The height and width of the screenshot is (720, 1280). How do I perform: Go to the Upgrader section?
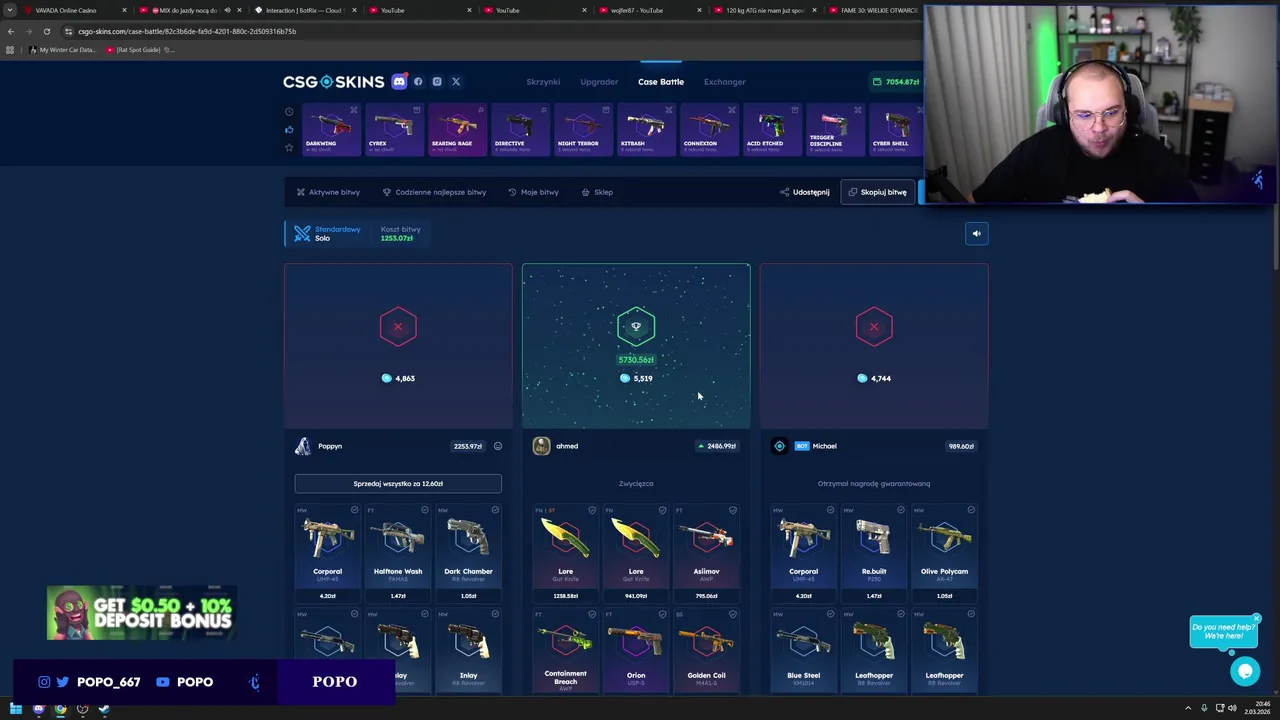[x=599, y=82]
